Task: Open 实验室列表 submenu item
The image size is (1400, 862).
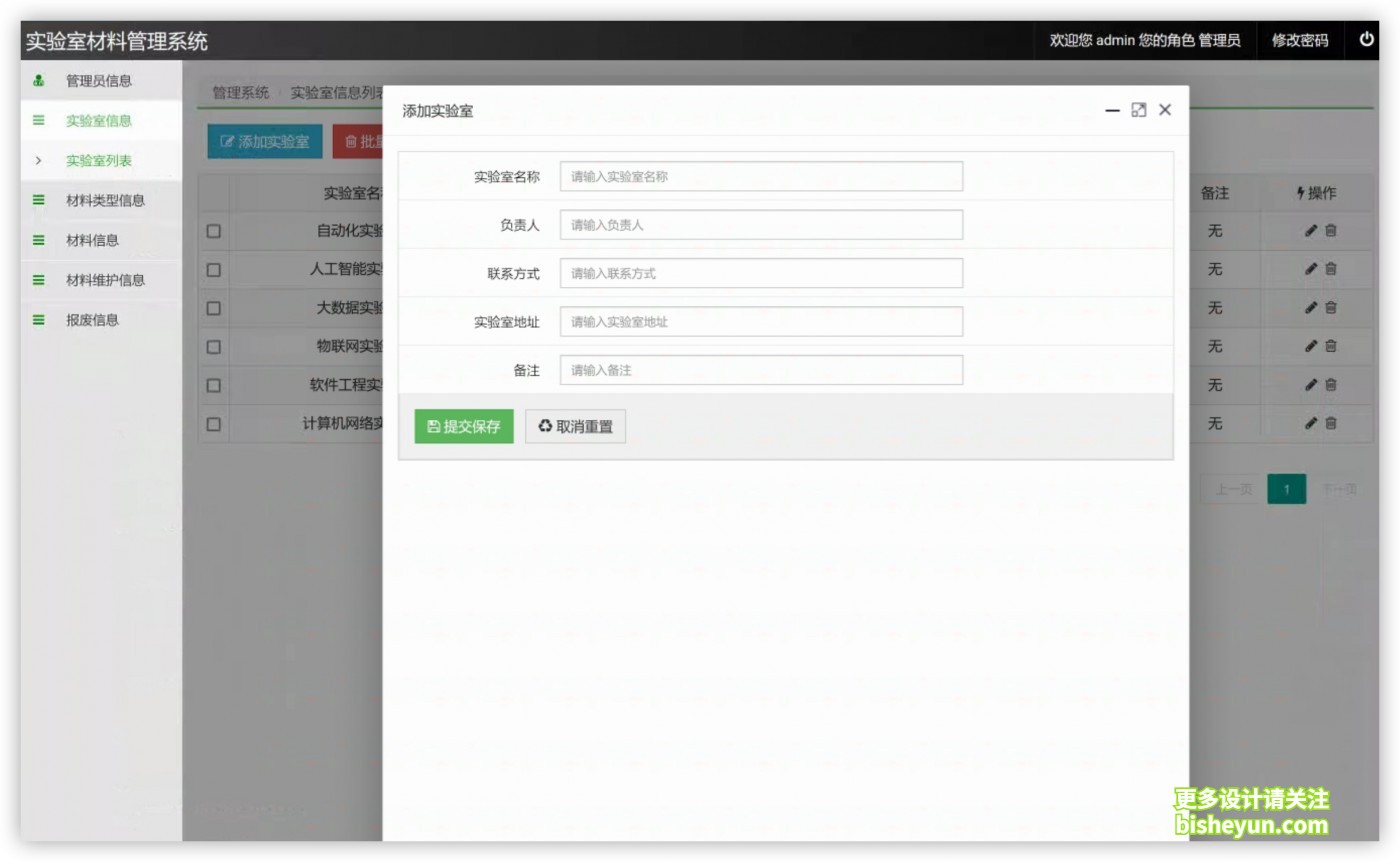Action: pos(100,161)
